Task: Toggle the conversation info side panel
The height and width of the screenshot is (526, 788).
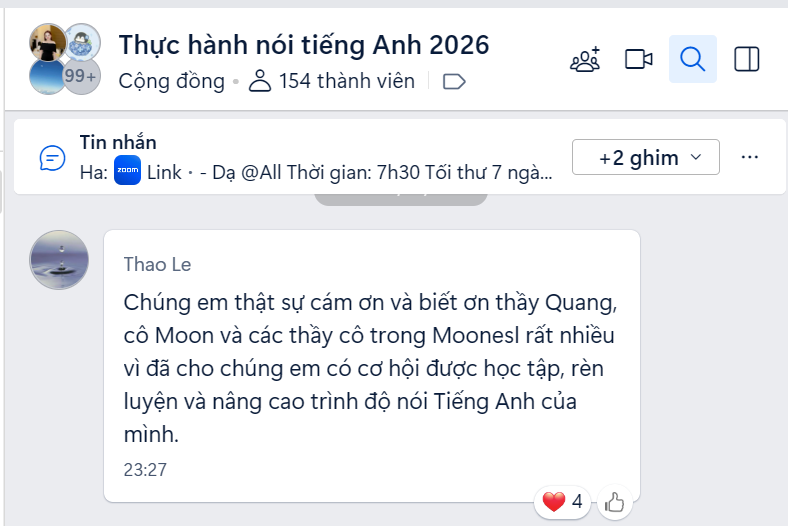Action: tap(747, 59)
